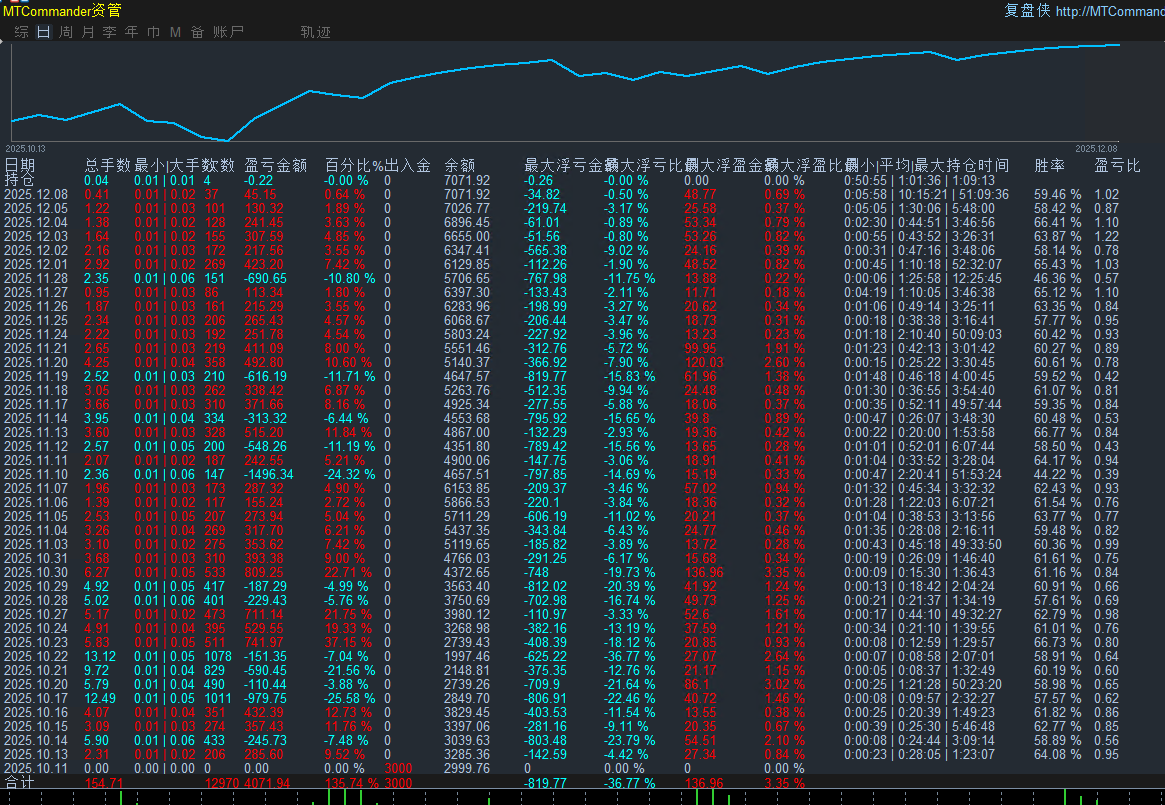The image size is (1165, 805).
Task: Click the 合计 totals row
Action: (19, 782)
